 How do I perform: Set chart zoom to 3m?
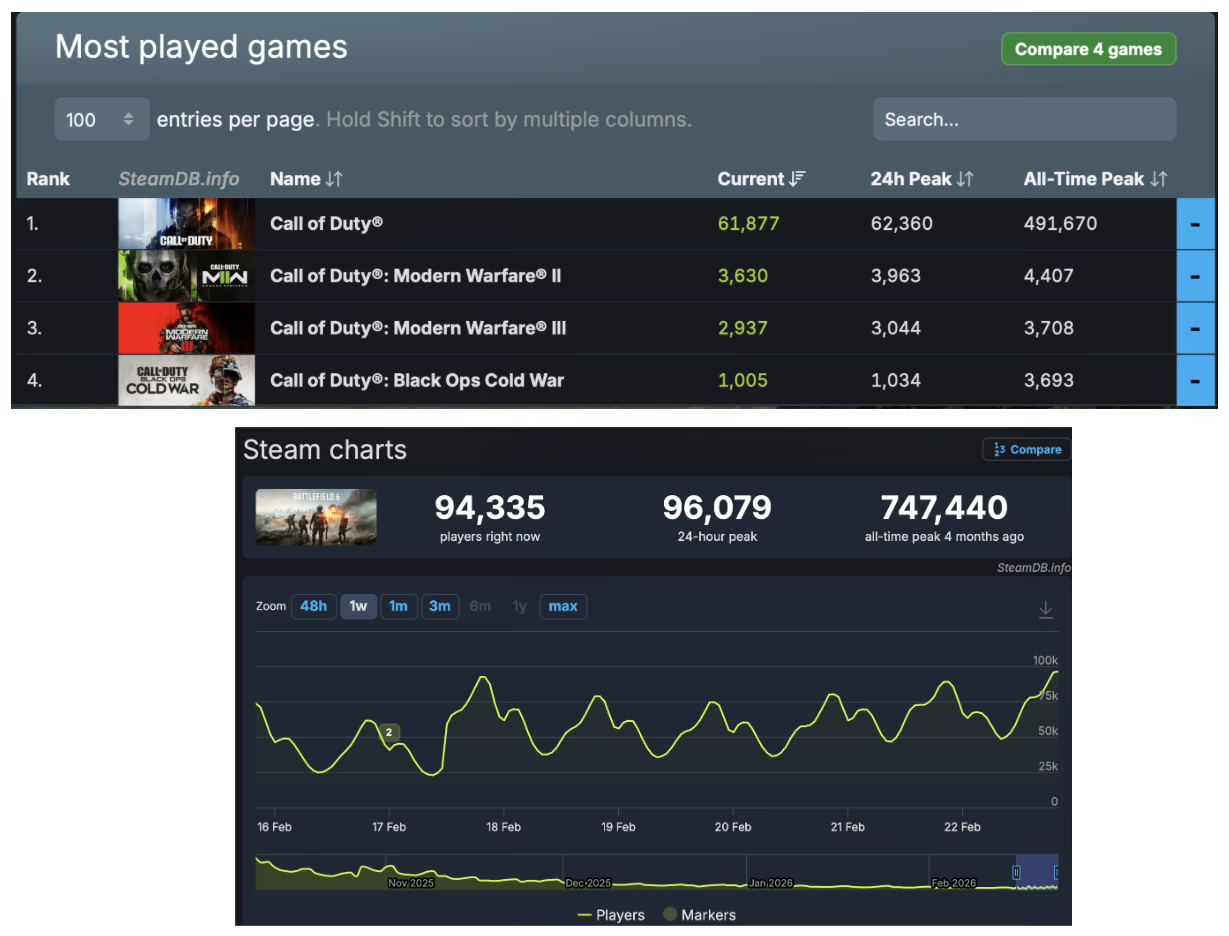coord(440,606)
